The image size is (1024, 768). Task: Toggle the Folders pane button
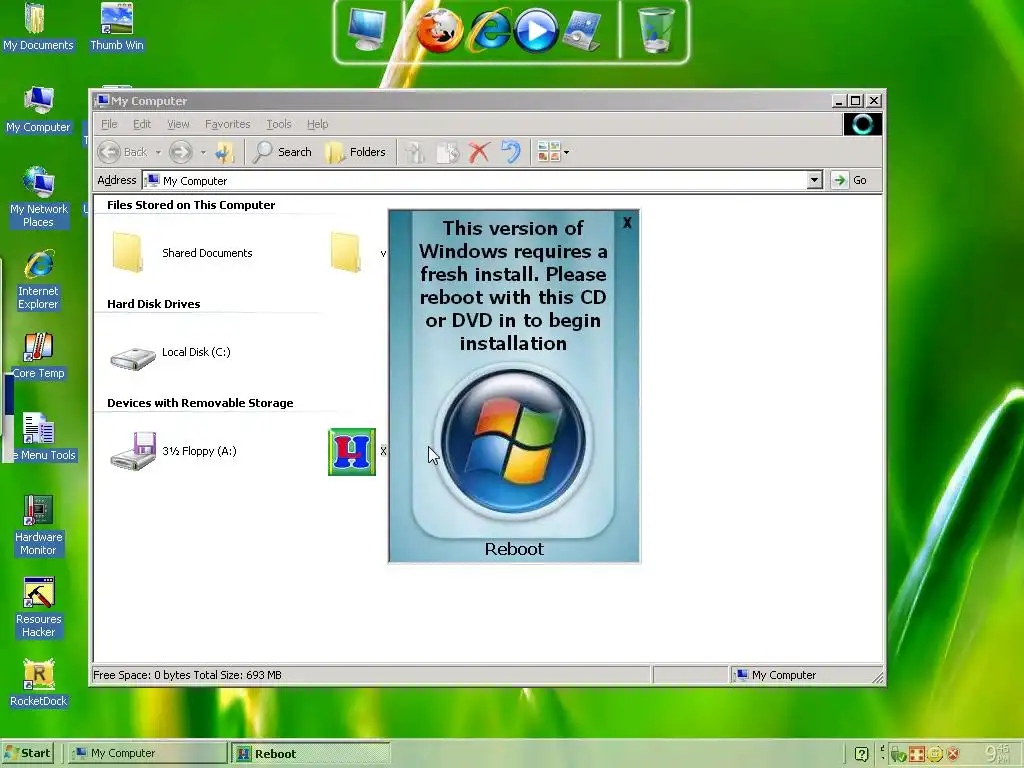356,152
